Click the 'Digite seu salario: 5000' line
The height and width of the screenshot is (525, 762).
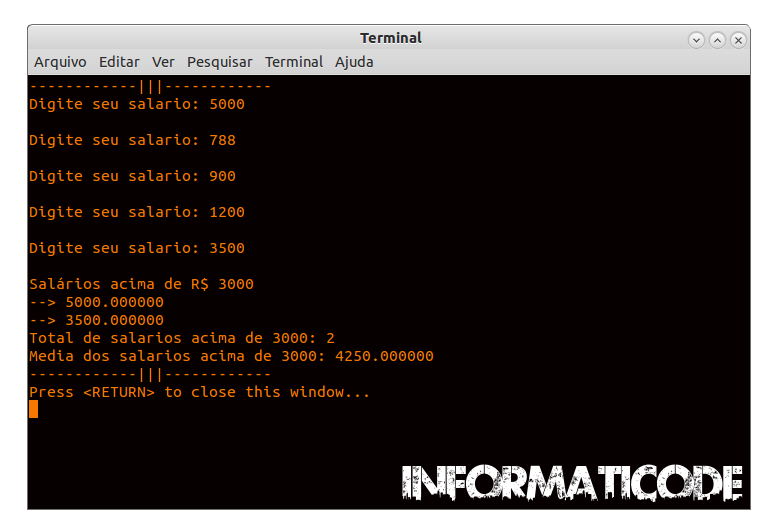137,104
